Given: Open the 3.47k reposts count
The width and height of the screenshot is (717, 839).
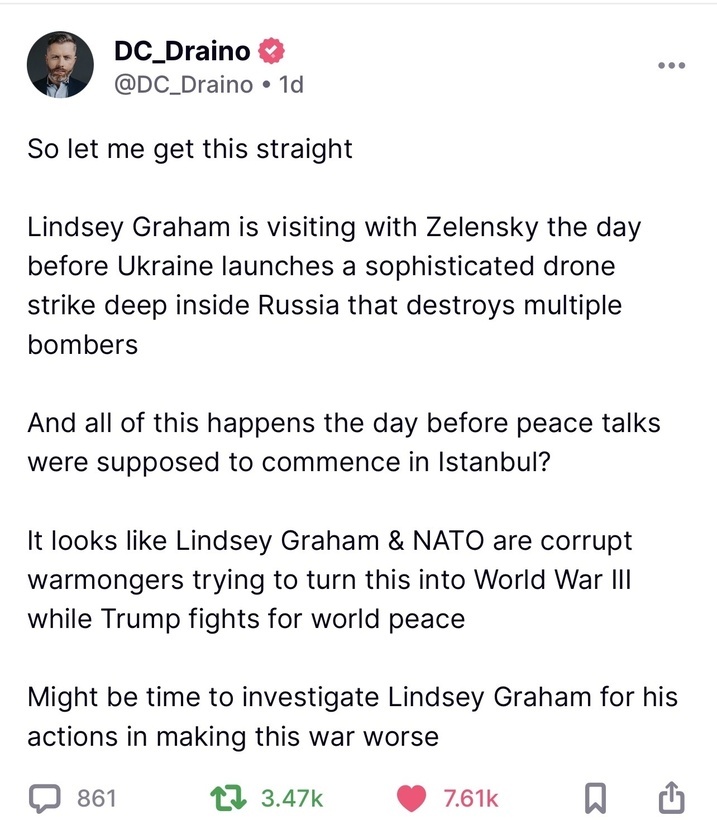Looking at the screenshot, I should 292,798.
